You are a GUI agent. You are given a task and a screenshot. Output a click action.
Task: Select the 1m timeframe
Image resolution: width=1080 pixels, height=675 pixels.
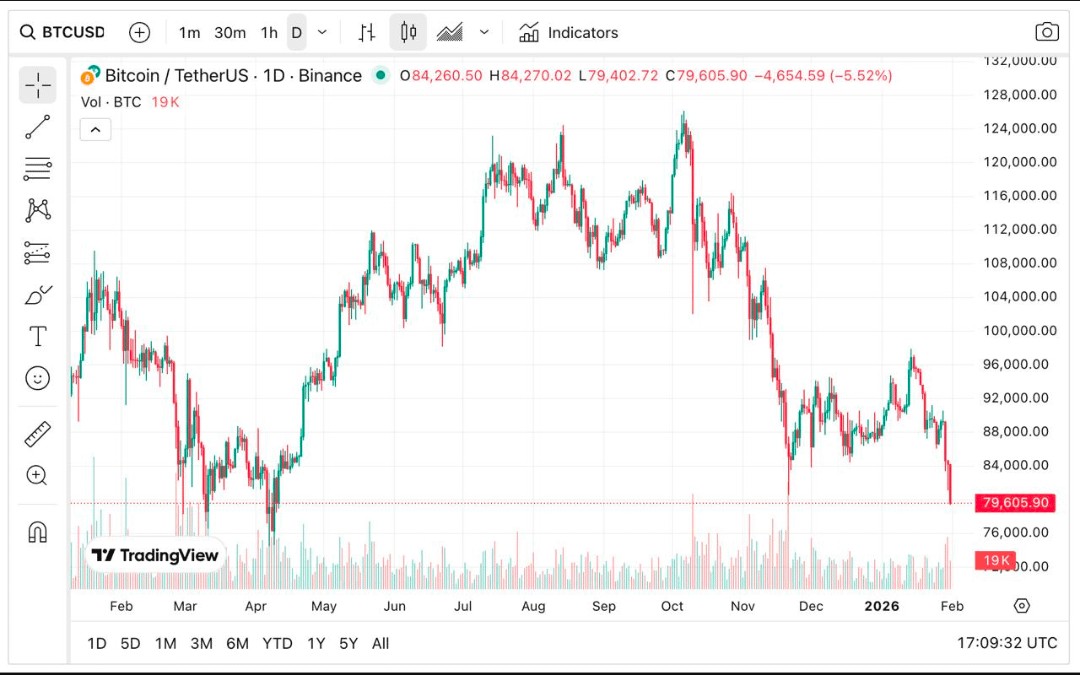[x=189, y=32]
